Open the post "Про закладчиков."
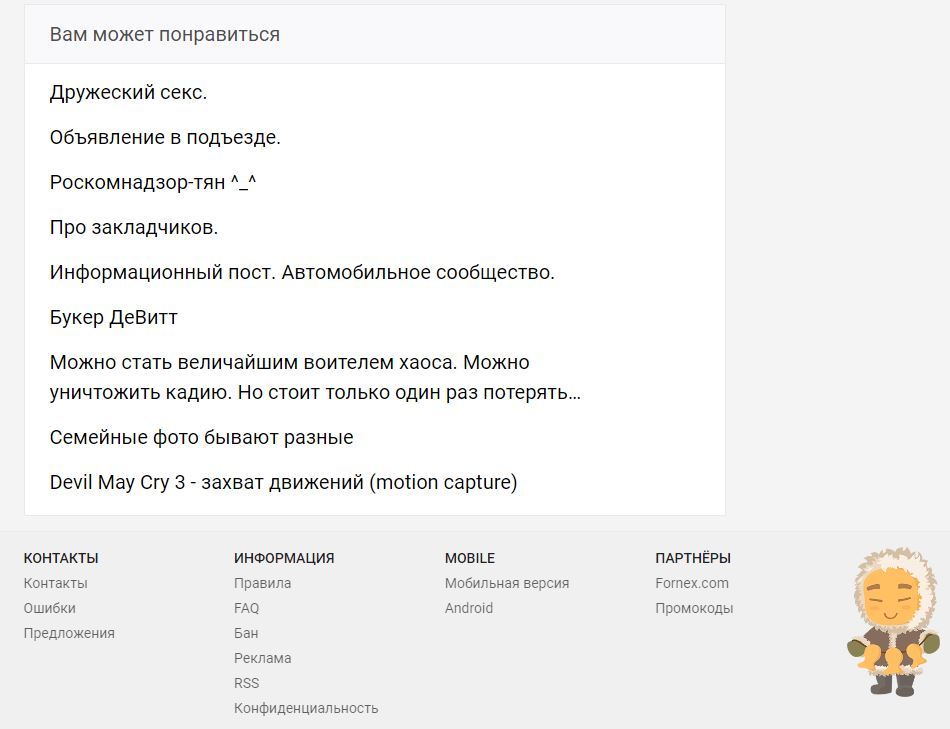Image resolution: width=950 pixels, height=729 pixels. click(134, 228)
